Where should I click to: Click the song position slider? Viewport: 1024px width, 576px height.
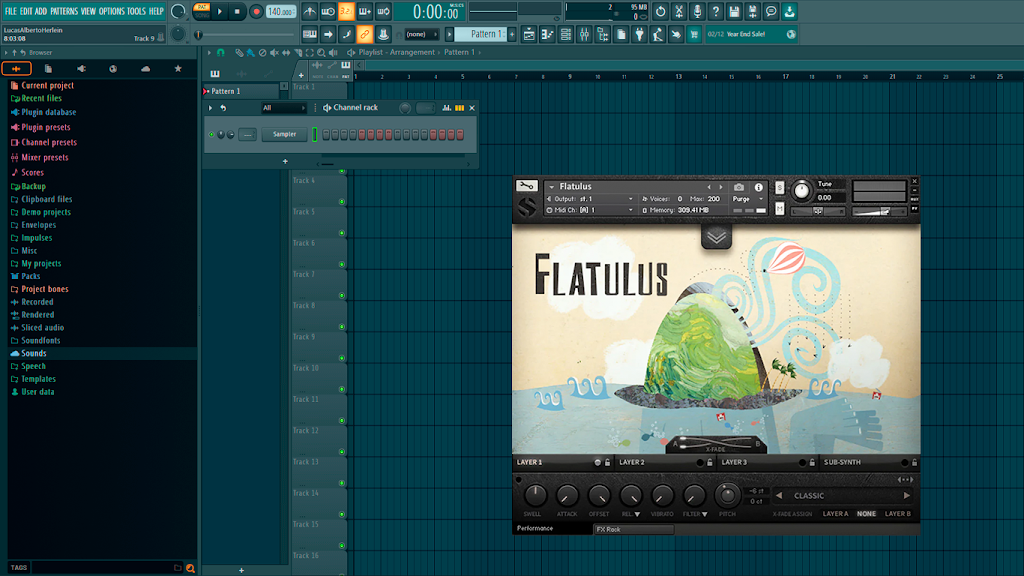245,35
